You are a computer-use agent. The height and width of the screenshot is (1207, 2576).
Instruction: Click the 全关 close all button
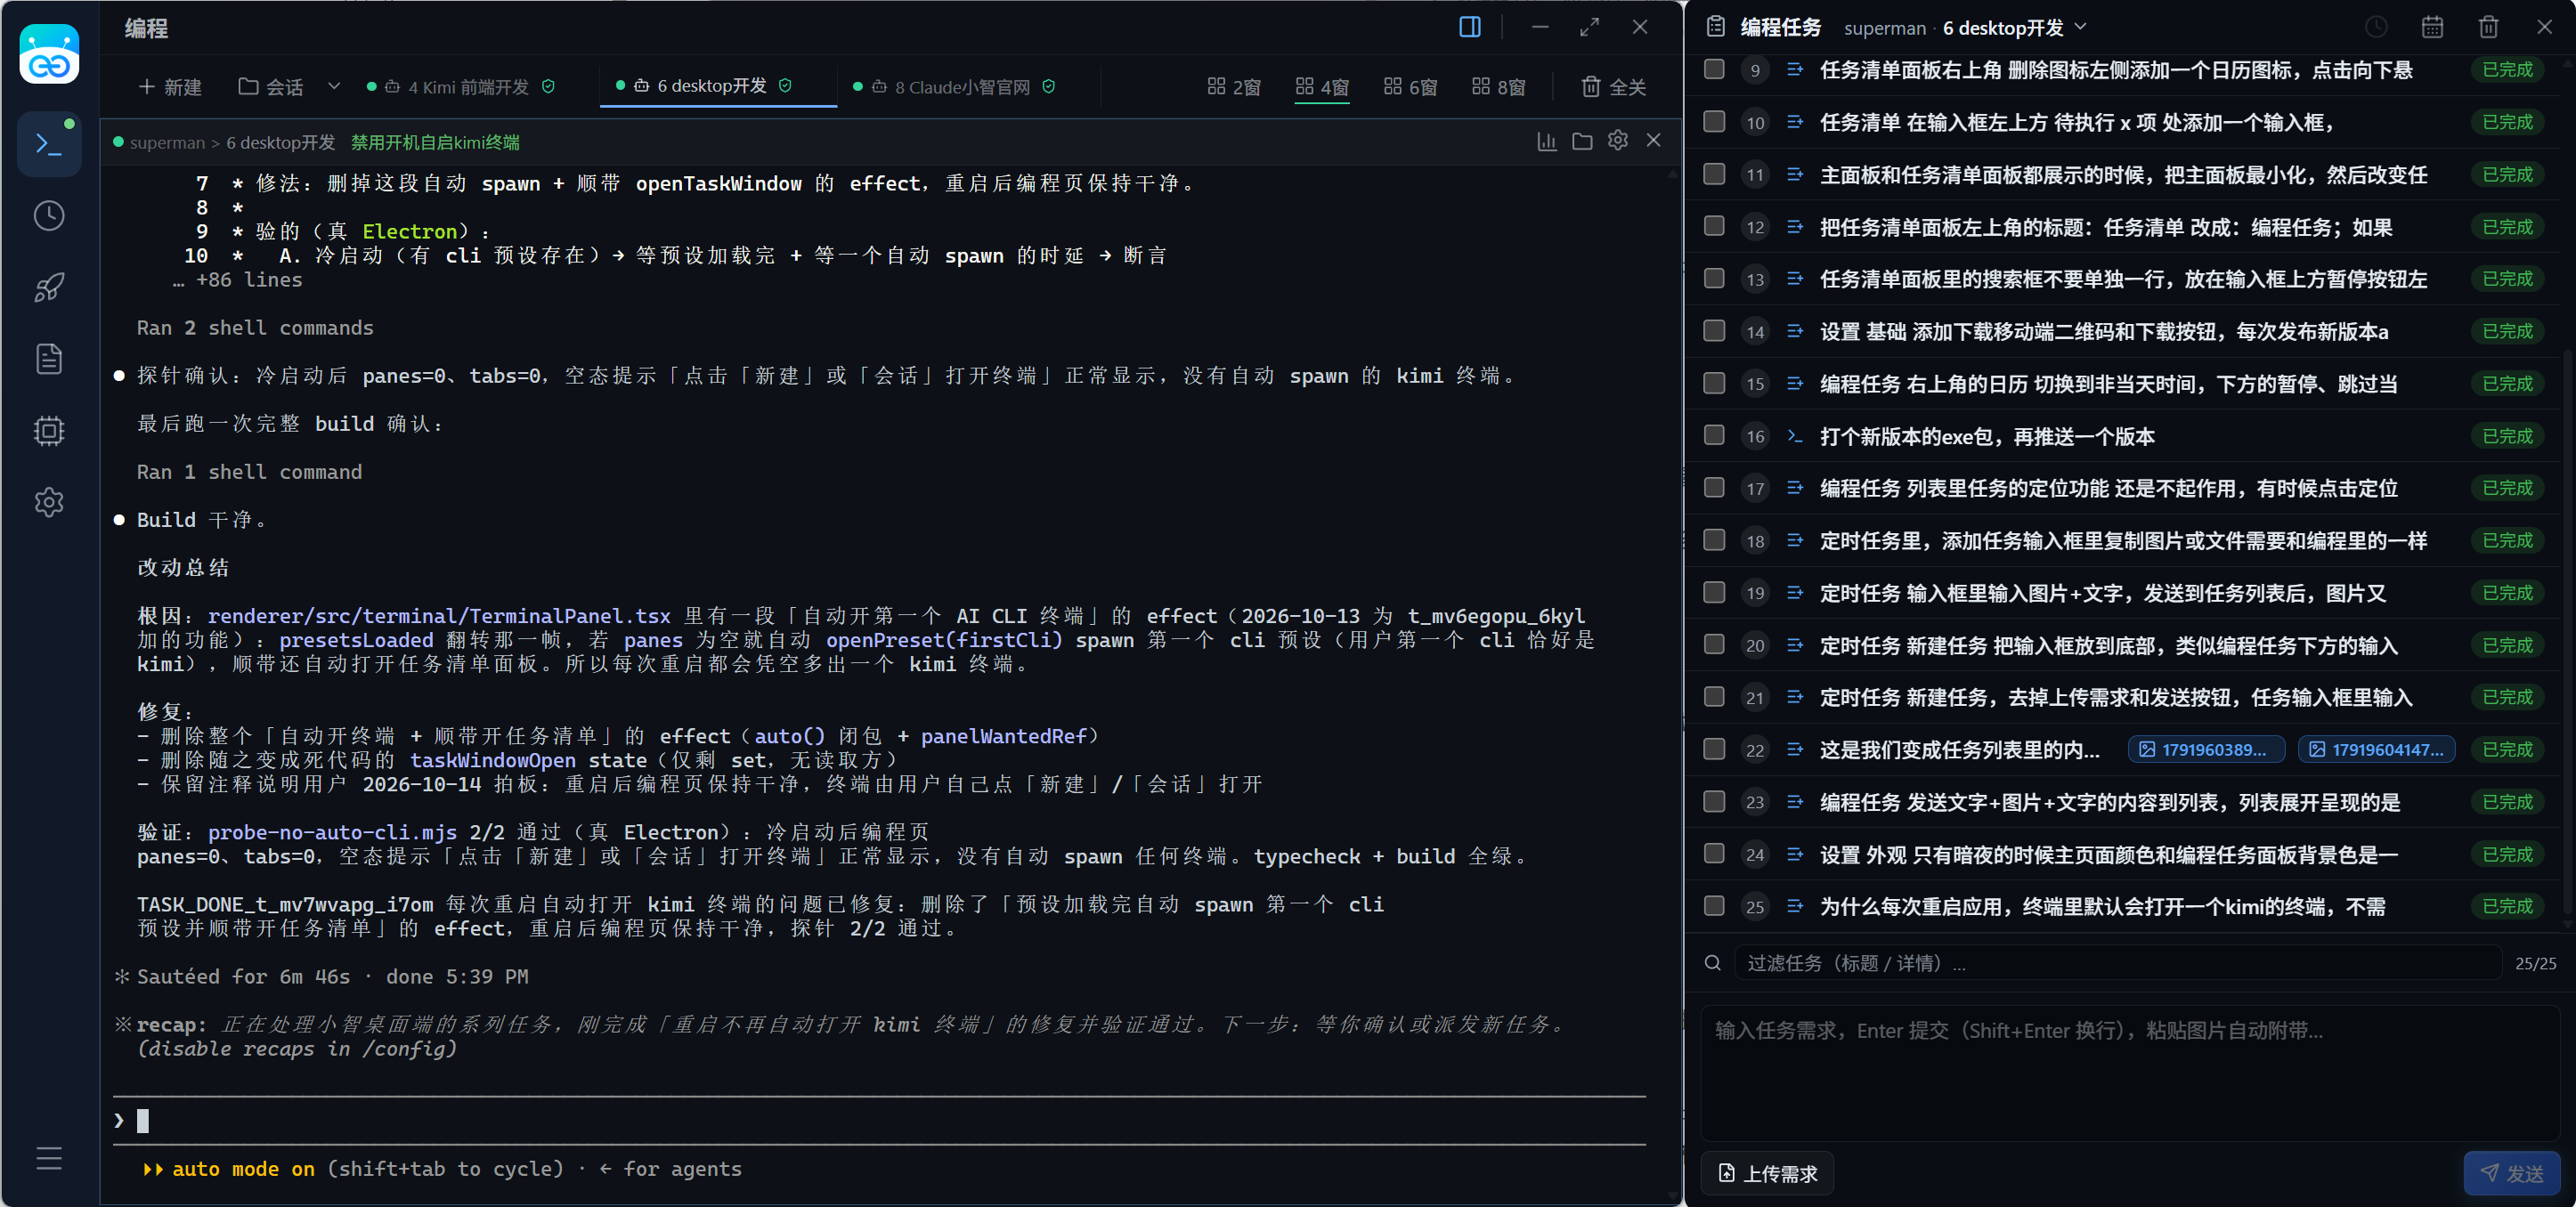(x=1613, y=87)
